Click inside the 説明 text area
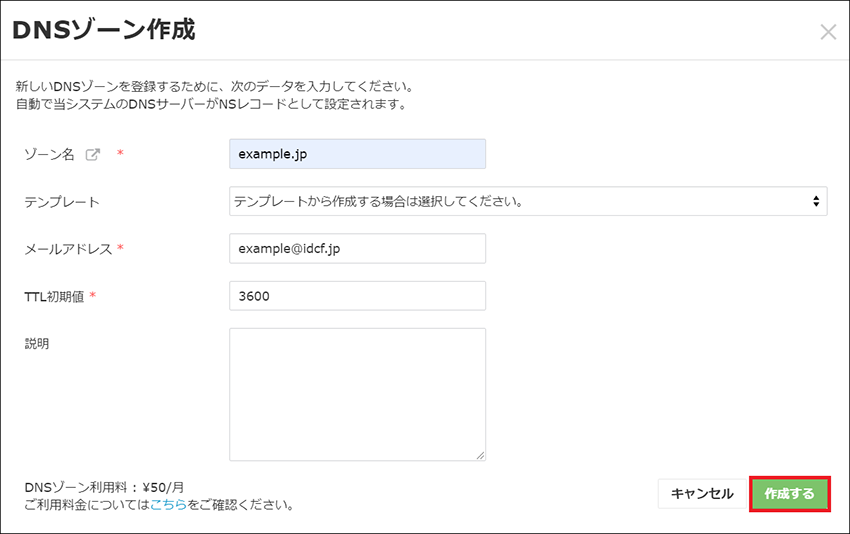850x534 pixels. pyautogui.click(x=357, y=394)
